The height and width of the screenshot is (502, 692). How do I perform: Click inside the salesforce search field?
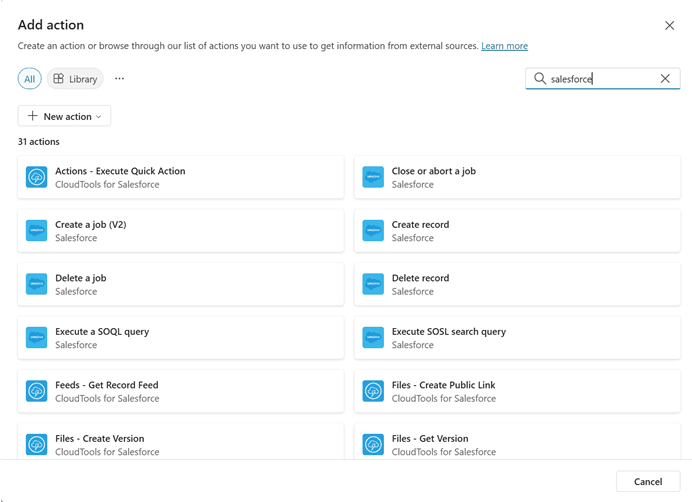600,79
